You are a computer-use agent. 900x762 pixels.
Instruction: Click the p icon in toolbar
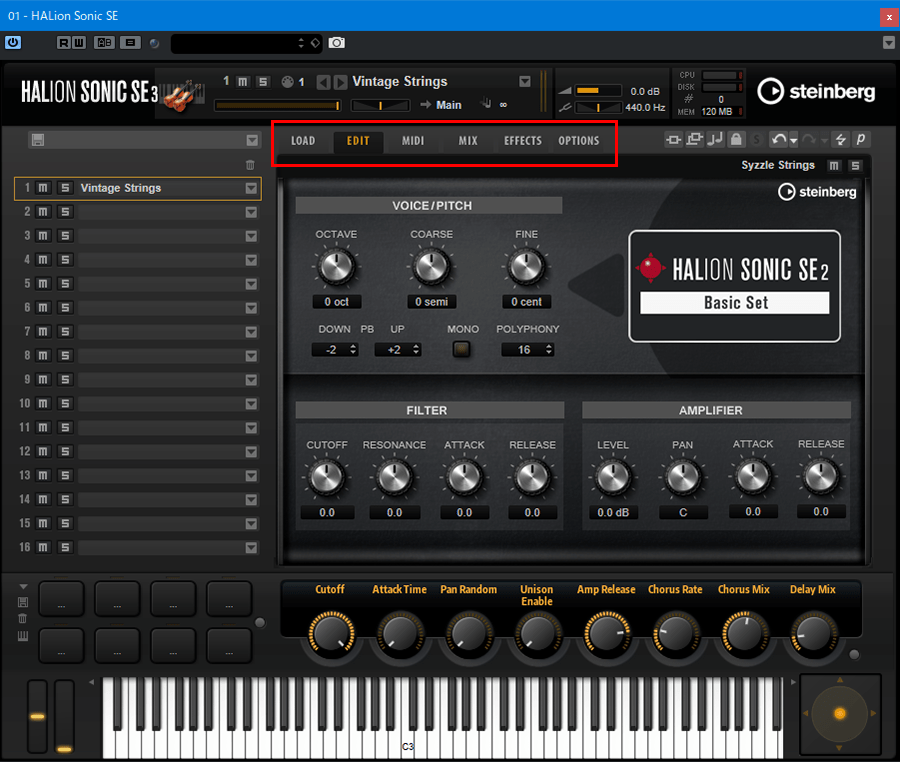pyautogui.click(x=861, y=139)
